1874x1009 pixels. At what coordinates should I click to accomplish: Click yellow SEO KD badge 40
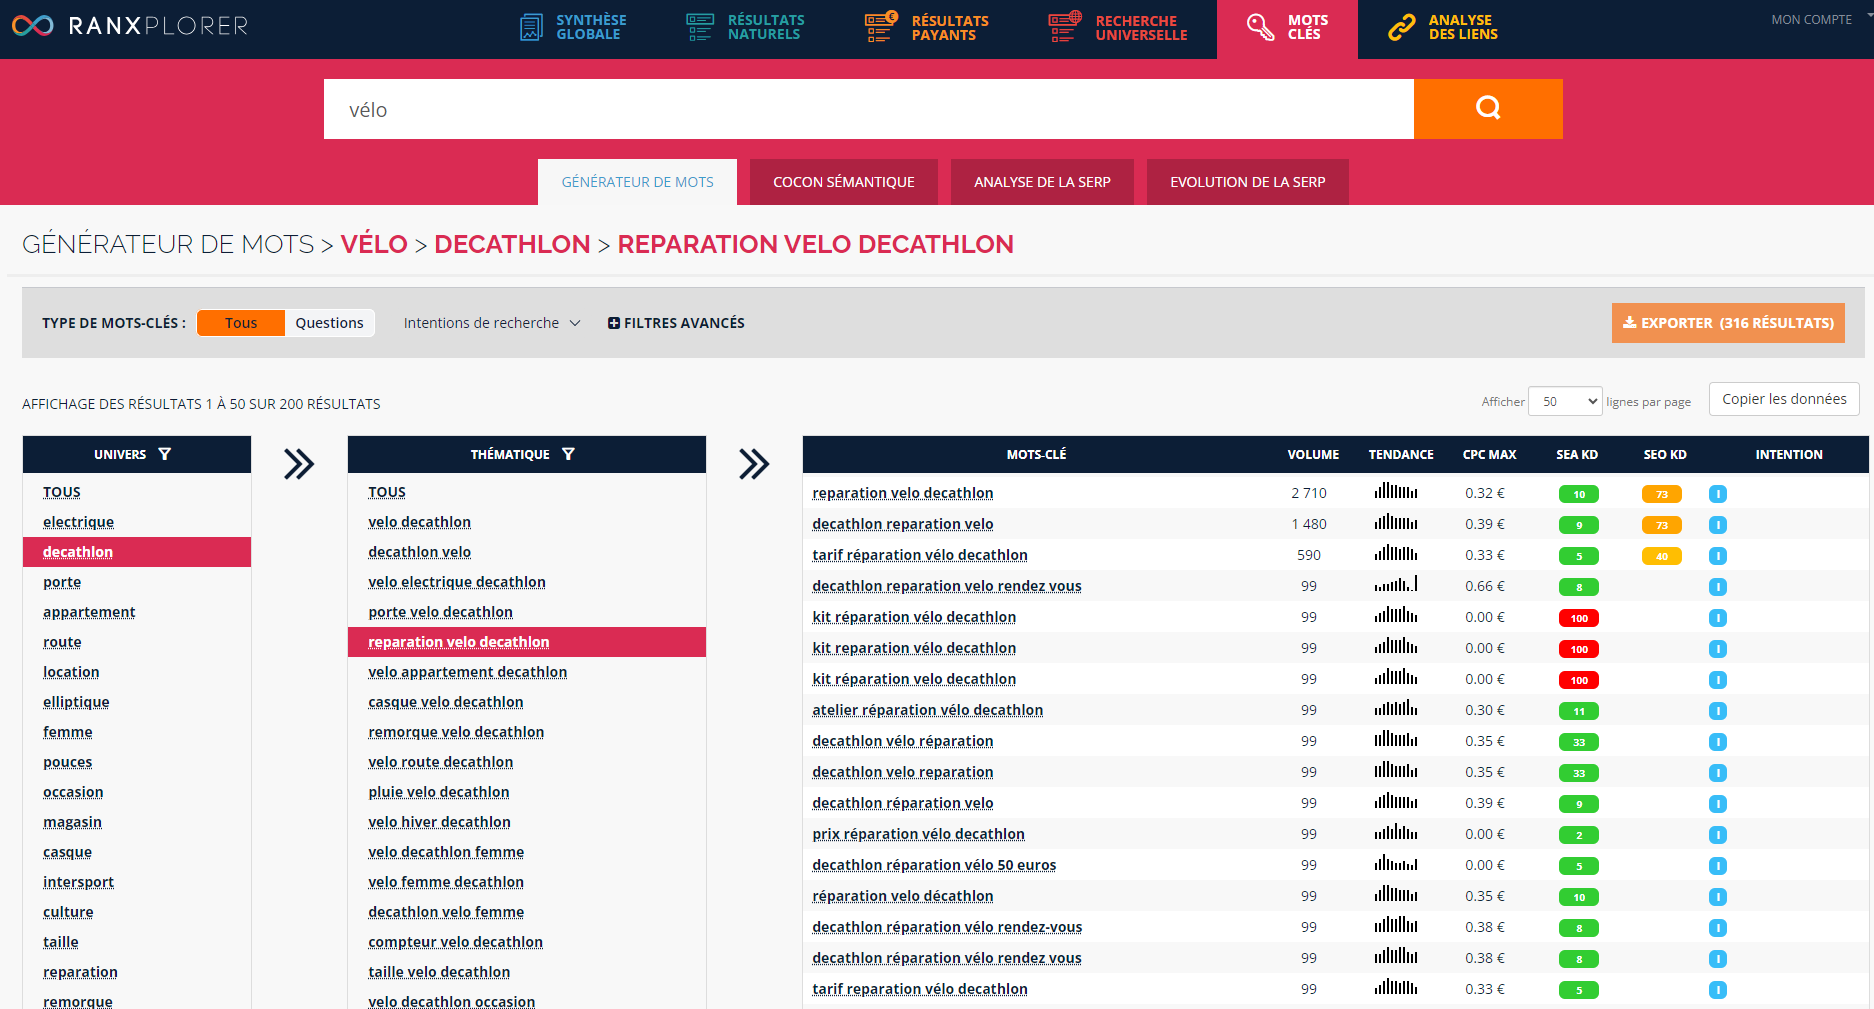1662,556
